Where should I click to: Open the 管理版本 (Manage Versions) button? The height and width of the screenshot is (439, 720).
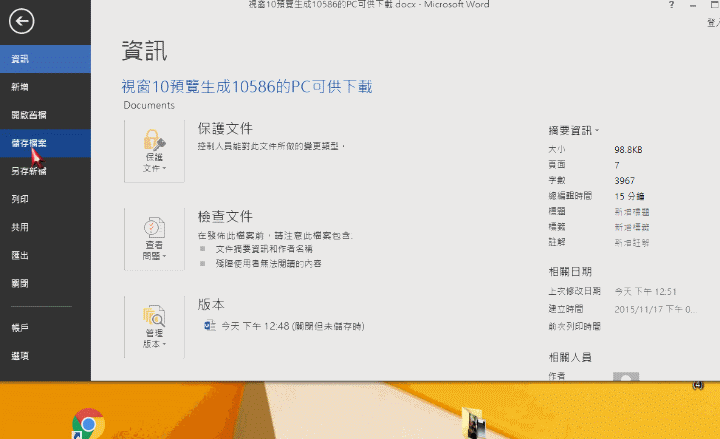pos(154,327)
